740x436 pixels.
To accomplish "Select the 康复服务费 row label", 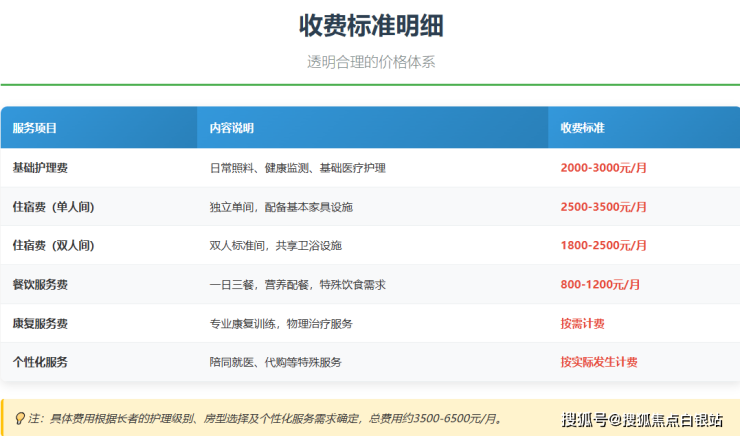I will point(40,324).
